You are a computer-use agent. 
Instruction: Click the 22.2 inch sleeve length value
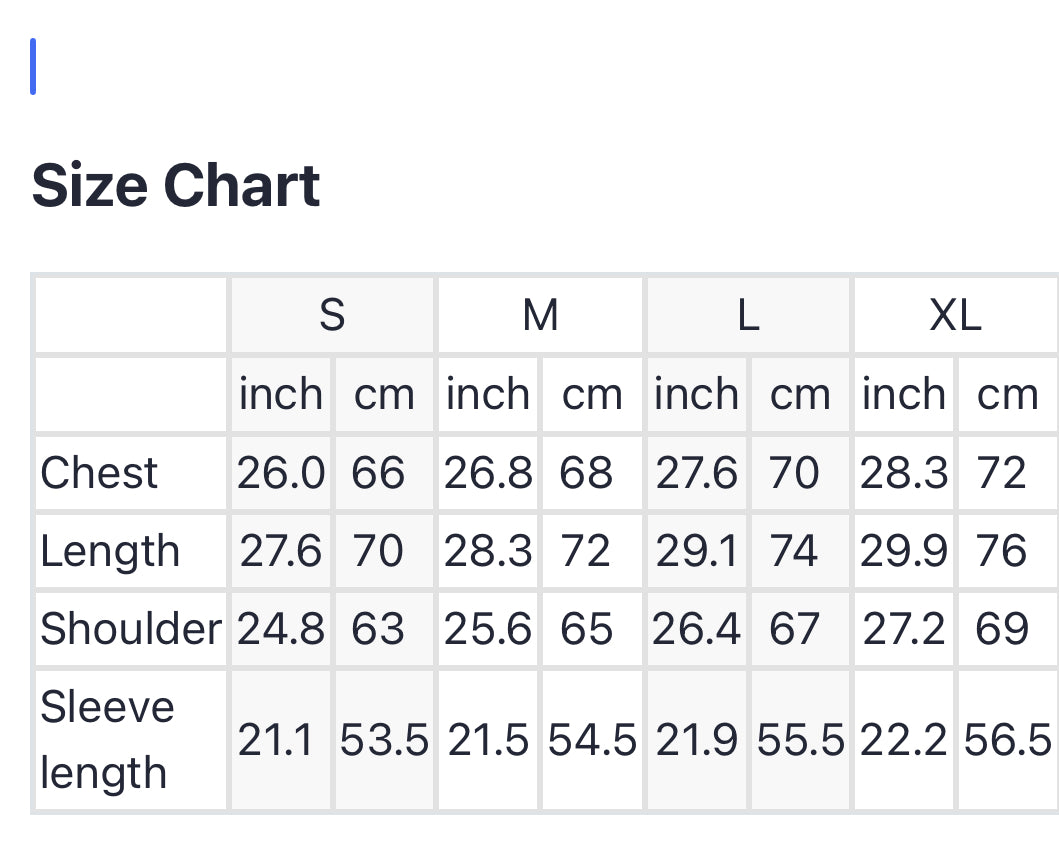(x=904, y=740)
